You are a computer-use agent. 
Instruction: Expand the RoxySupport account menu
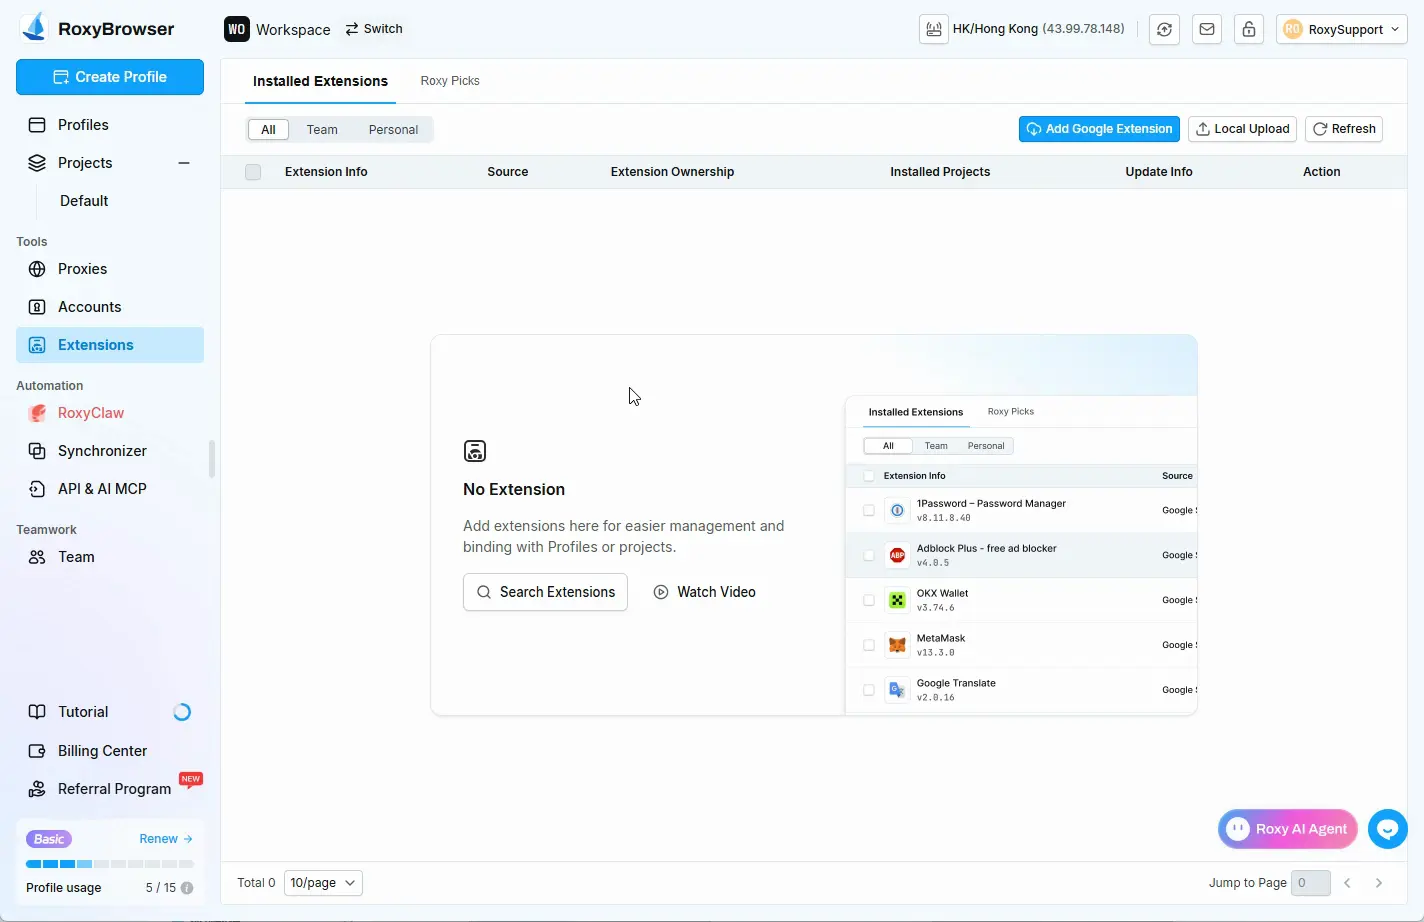point(1342,29)
